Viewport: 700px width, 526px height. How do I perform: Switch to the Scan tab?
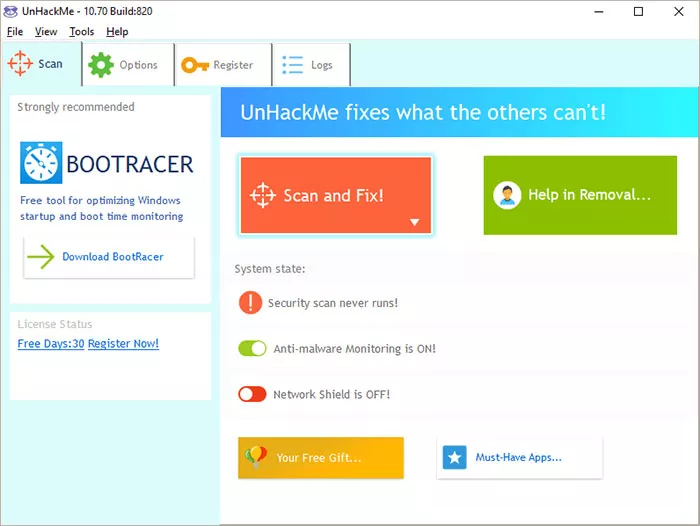click(x=42, y=64)
